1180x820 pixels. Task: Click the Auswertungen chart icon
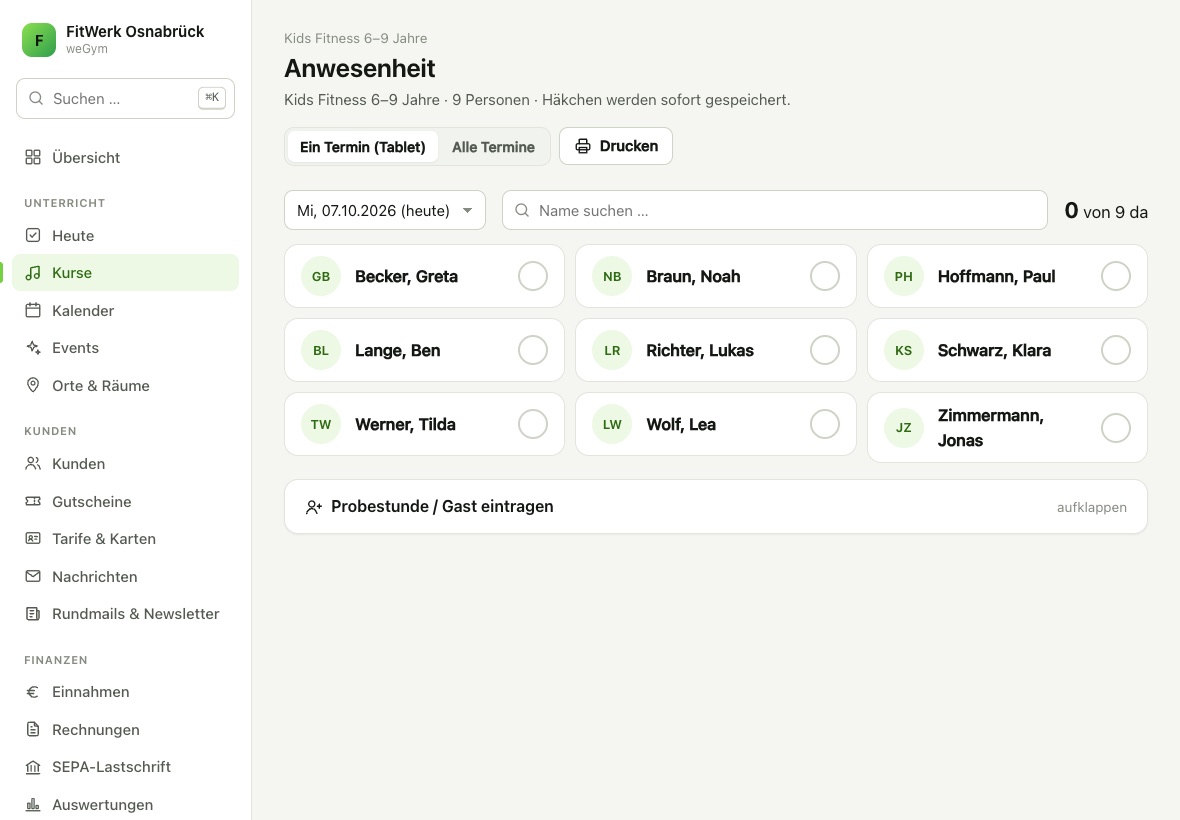[x=33, y=804]
